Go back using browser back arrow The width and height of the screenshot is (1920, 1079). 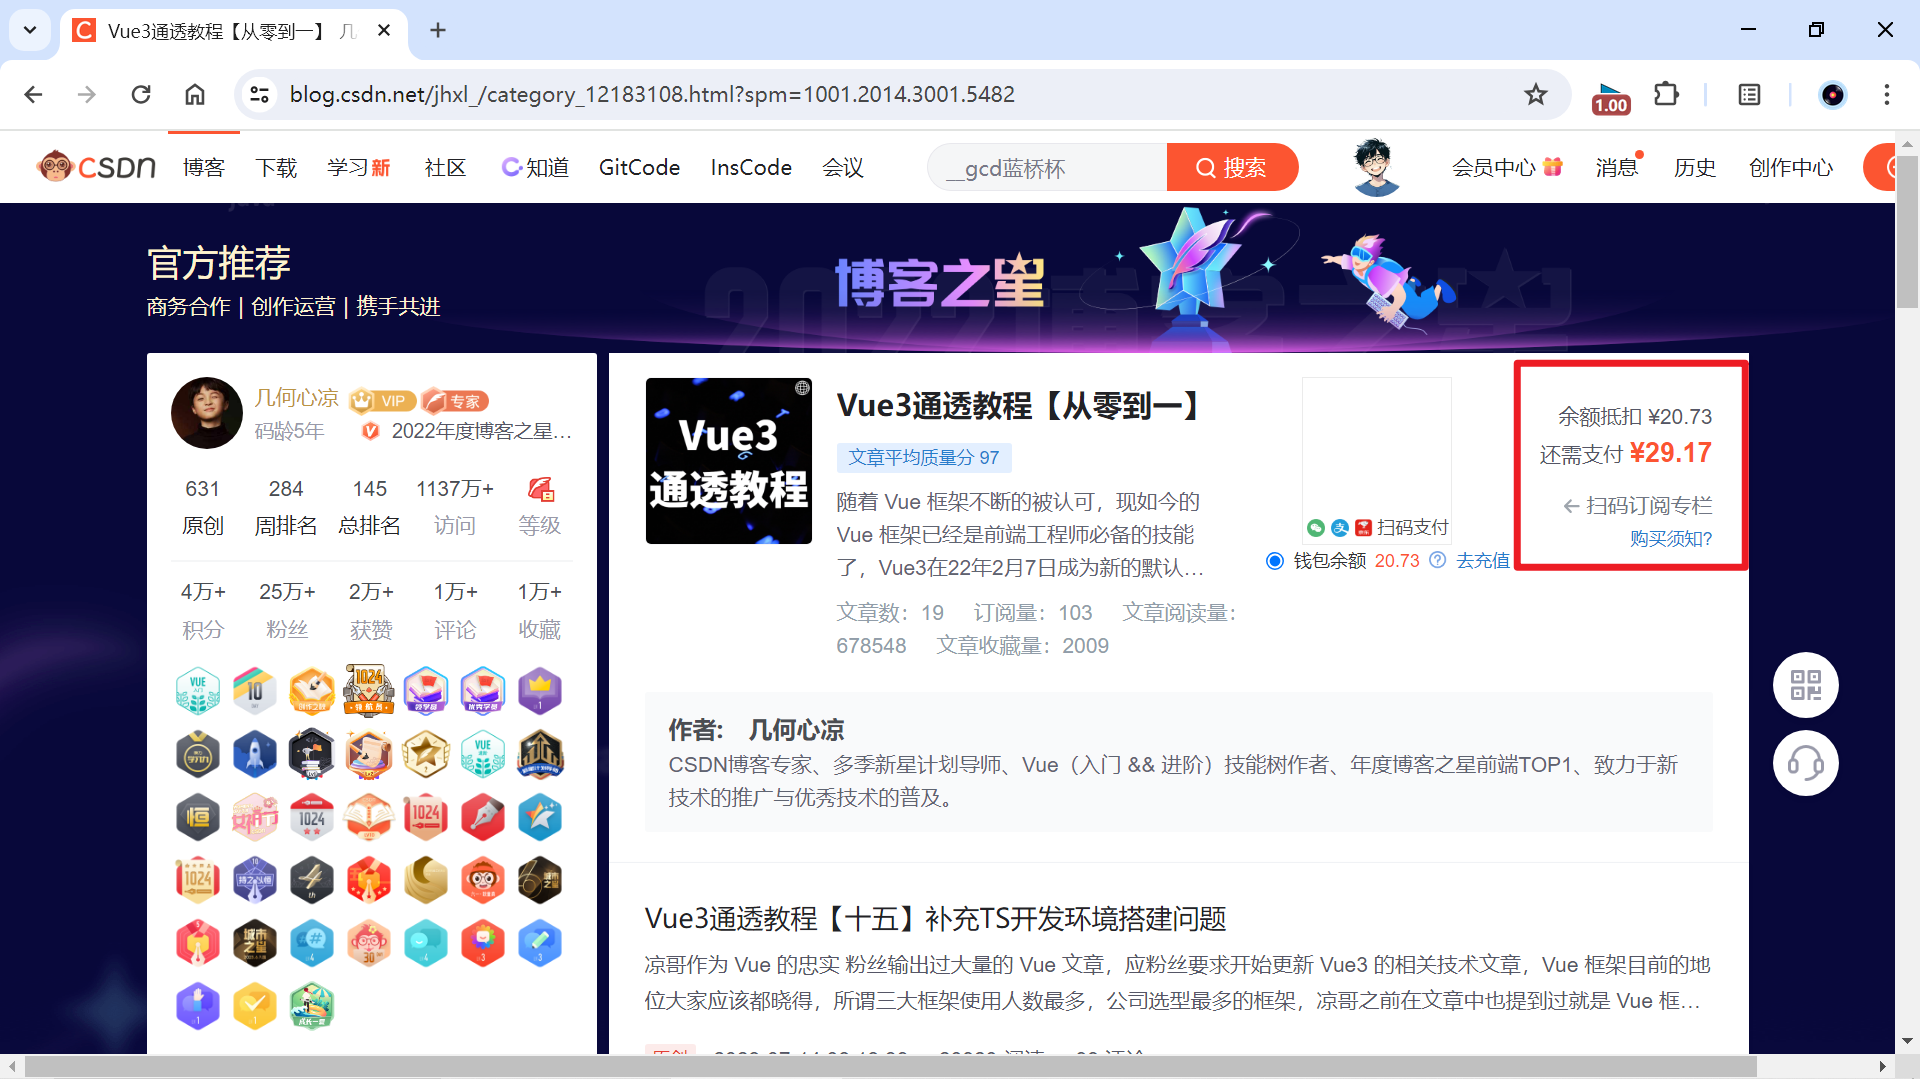point(33,94)
